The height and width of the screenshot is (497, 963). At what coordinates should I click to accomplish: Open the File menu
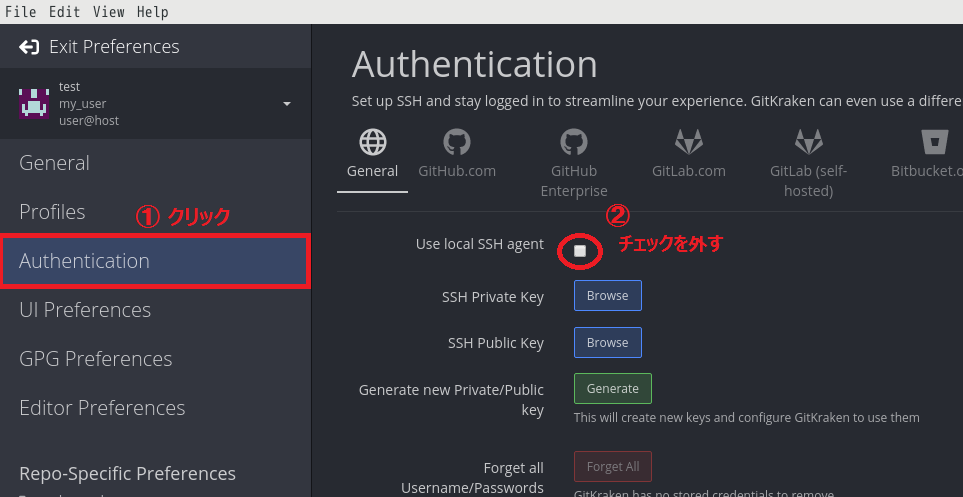point(21,12)
